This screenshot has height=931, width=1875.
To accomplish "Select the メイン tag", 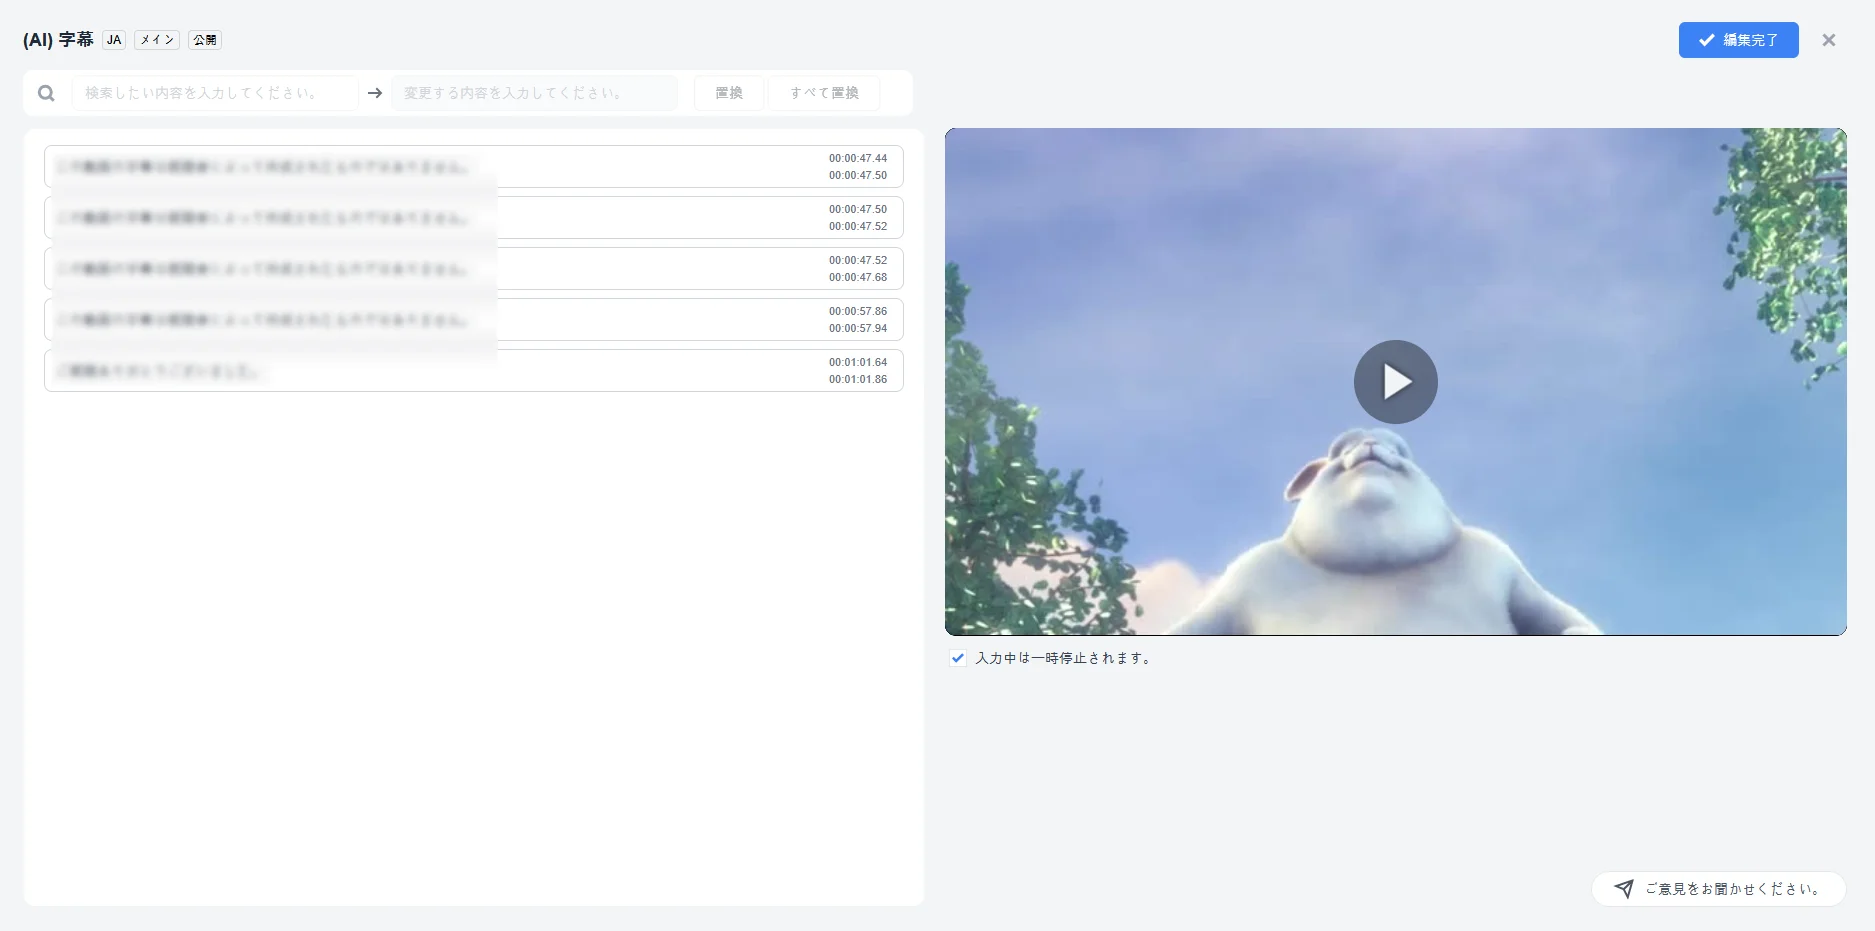I will (x=157, y=40).
